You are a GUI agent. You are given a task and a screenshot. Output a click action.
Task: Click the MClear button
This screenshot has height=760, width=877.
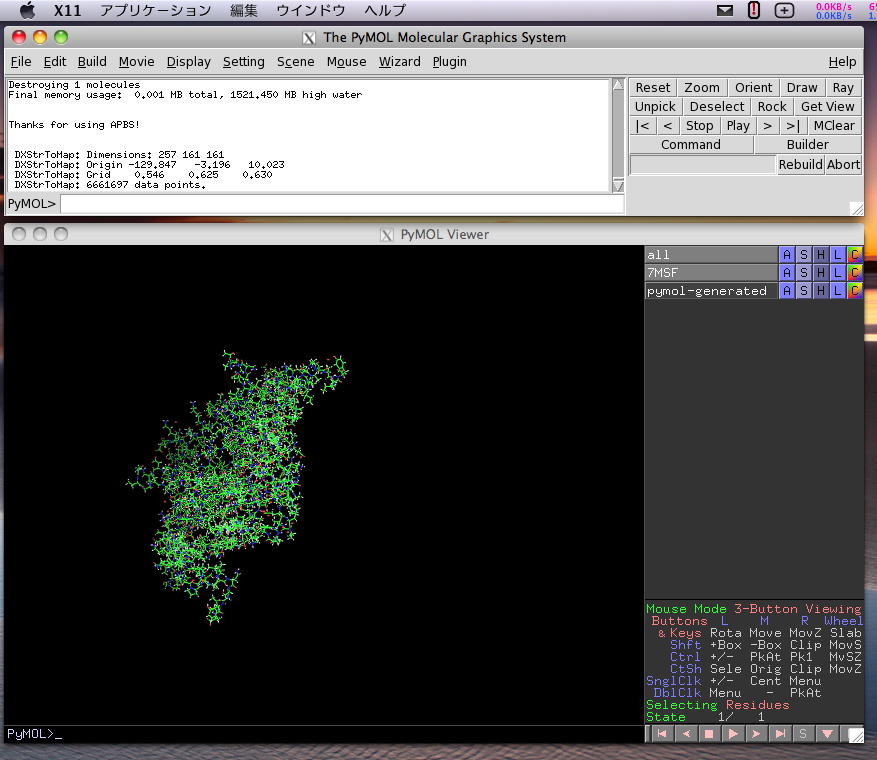[x=834, y=125]
